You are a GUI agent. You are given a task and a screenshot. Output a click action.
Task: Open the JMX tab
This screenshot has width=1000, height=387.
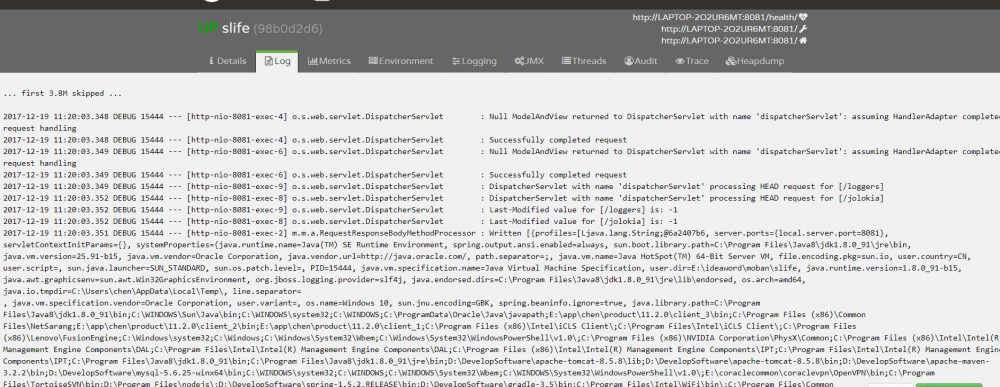pos(529,61)
